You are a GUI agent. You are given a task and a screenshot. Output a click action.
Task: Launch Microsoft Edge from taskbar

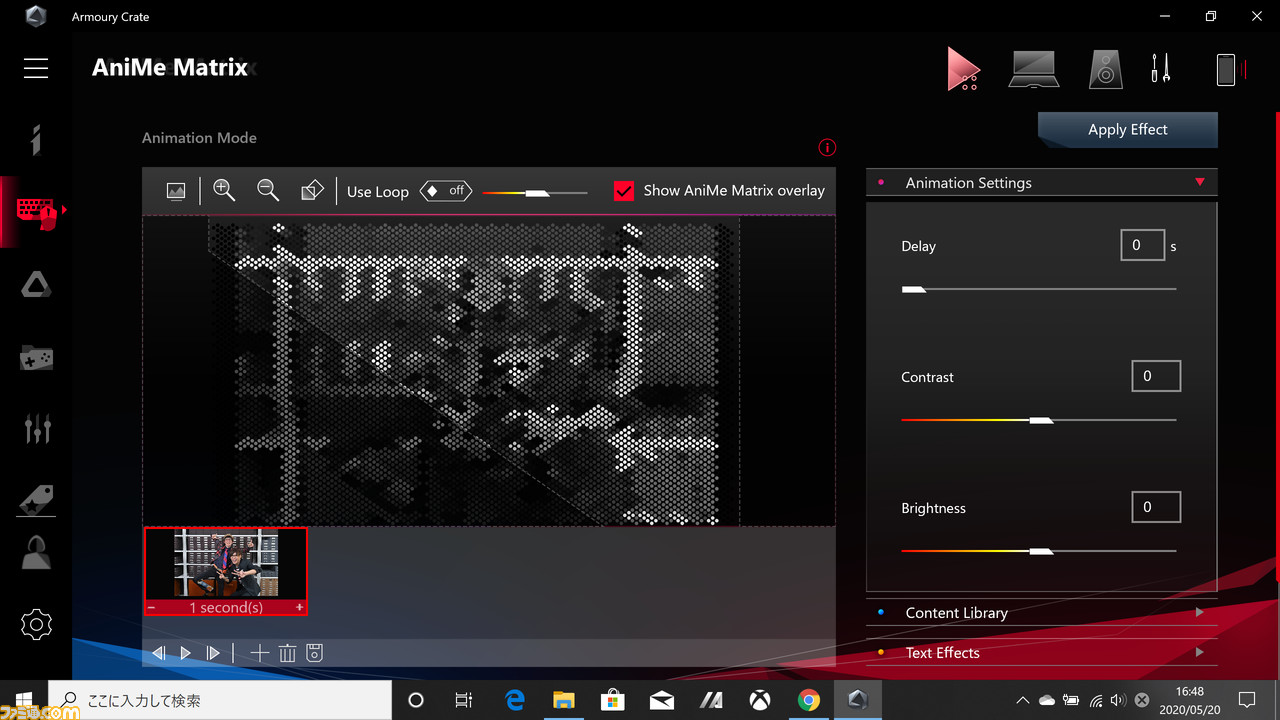tap(515, 701)
